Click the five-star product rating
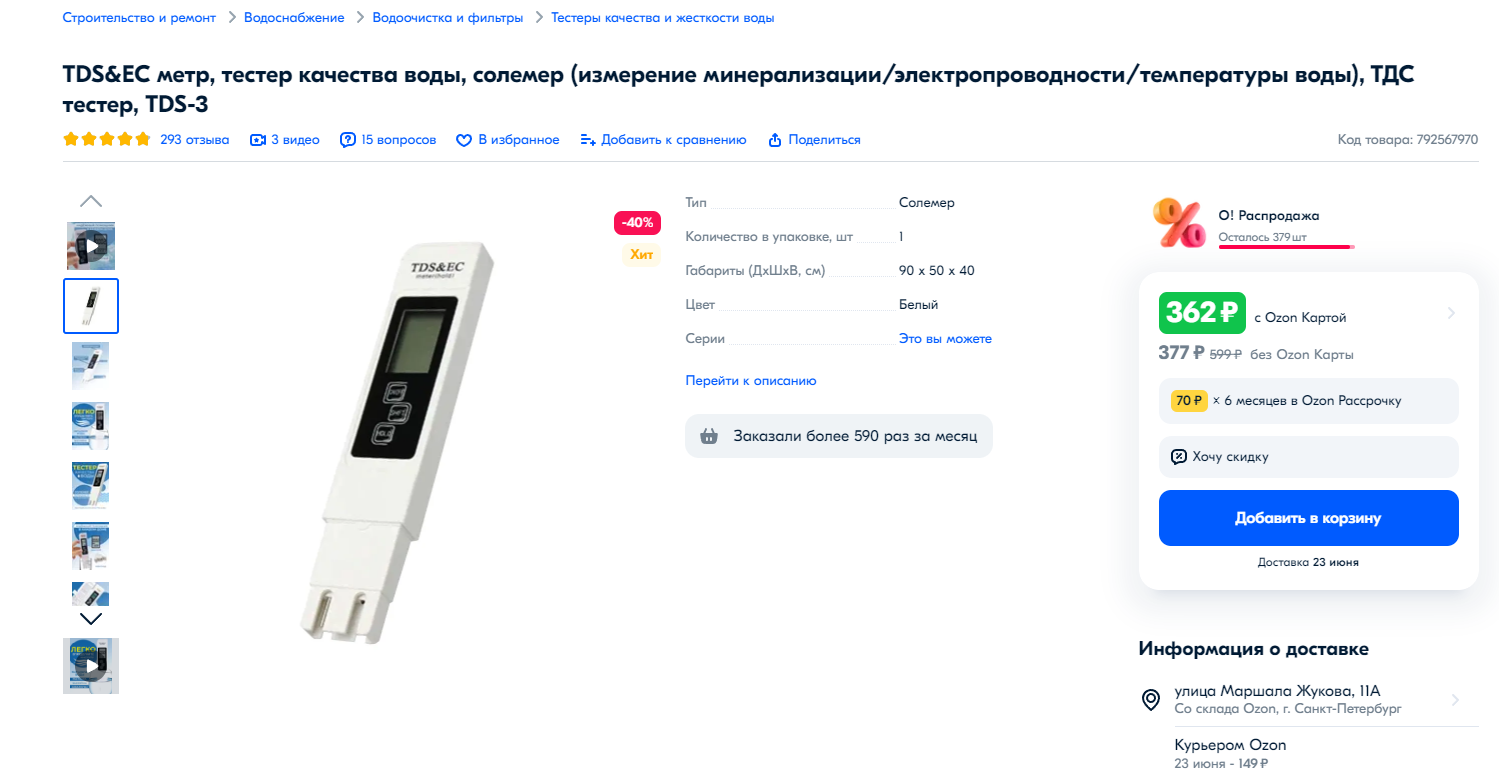The image size is (1499, 777). point(107,140)
